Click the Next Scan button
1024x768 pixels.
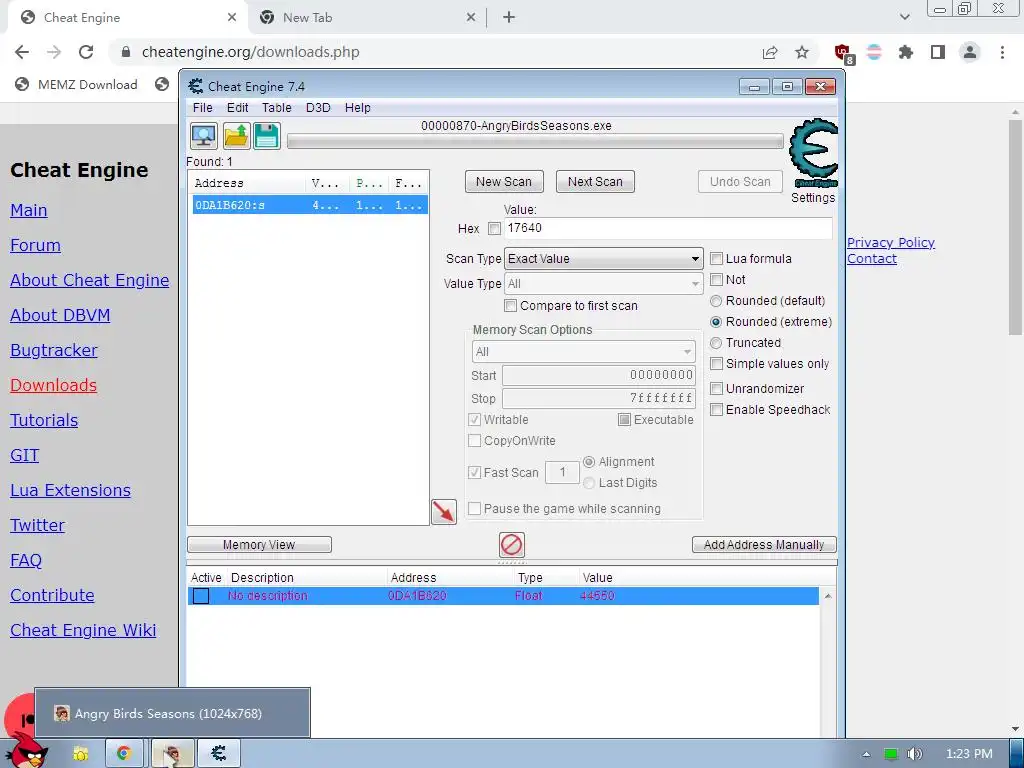coord(595,182)
